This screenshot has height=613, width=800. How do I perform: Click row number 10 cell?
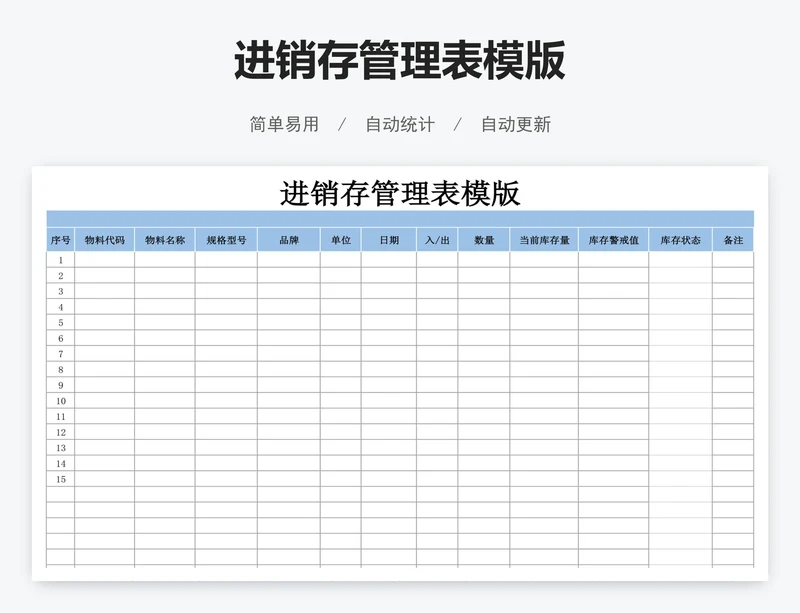coord(61,401)
